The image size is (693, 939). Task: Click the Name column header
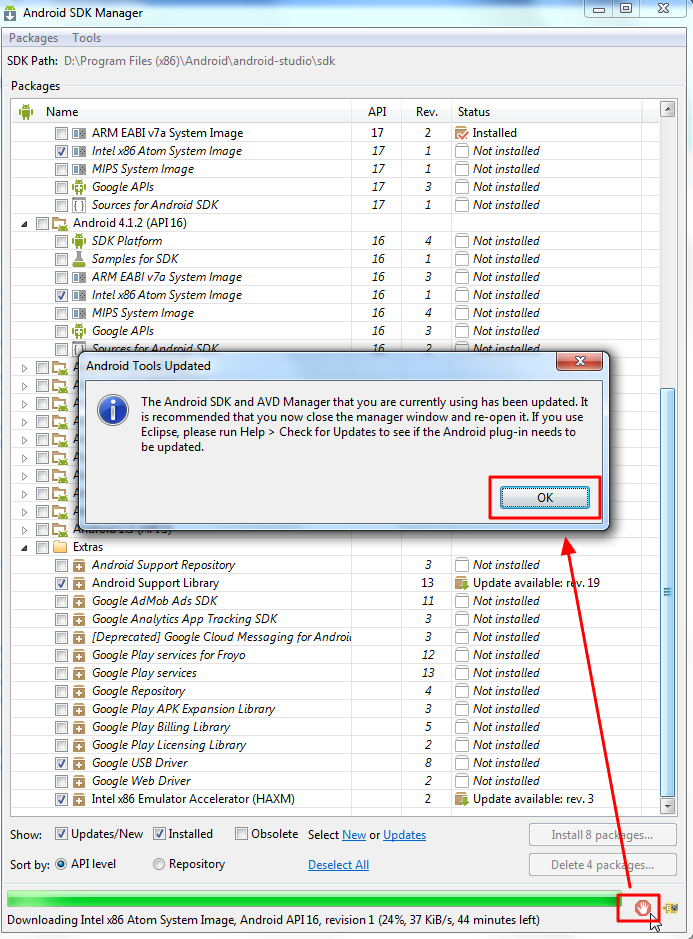tap(62, 112)
